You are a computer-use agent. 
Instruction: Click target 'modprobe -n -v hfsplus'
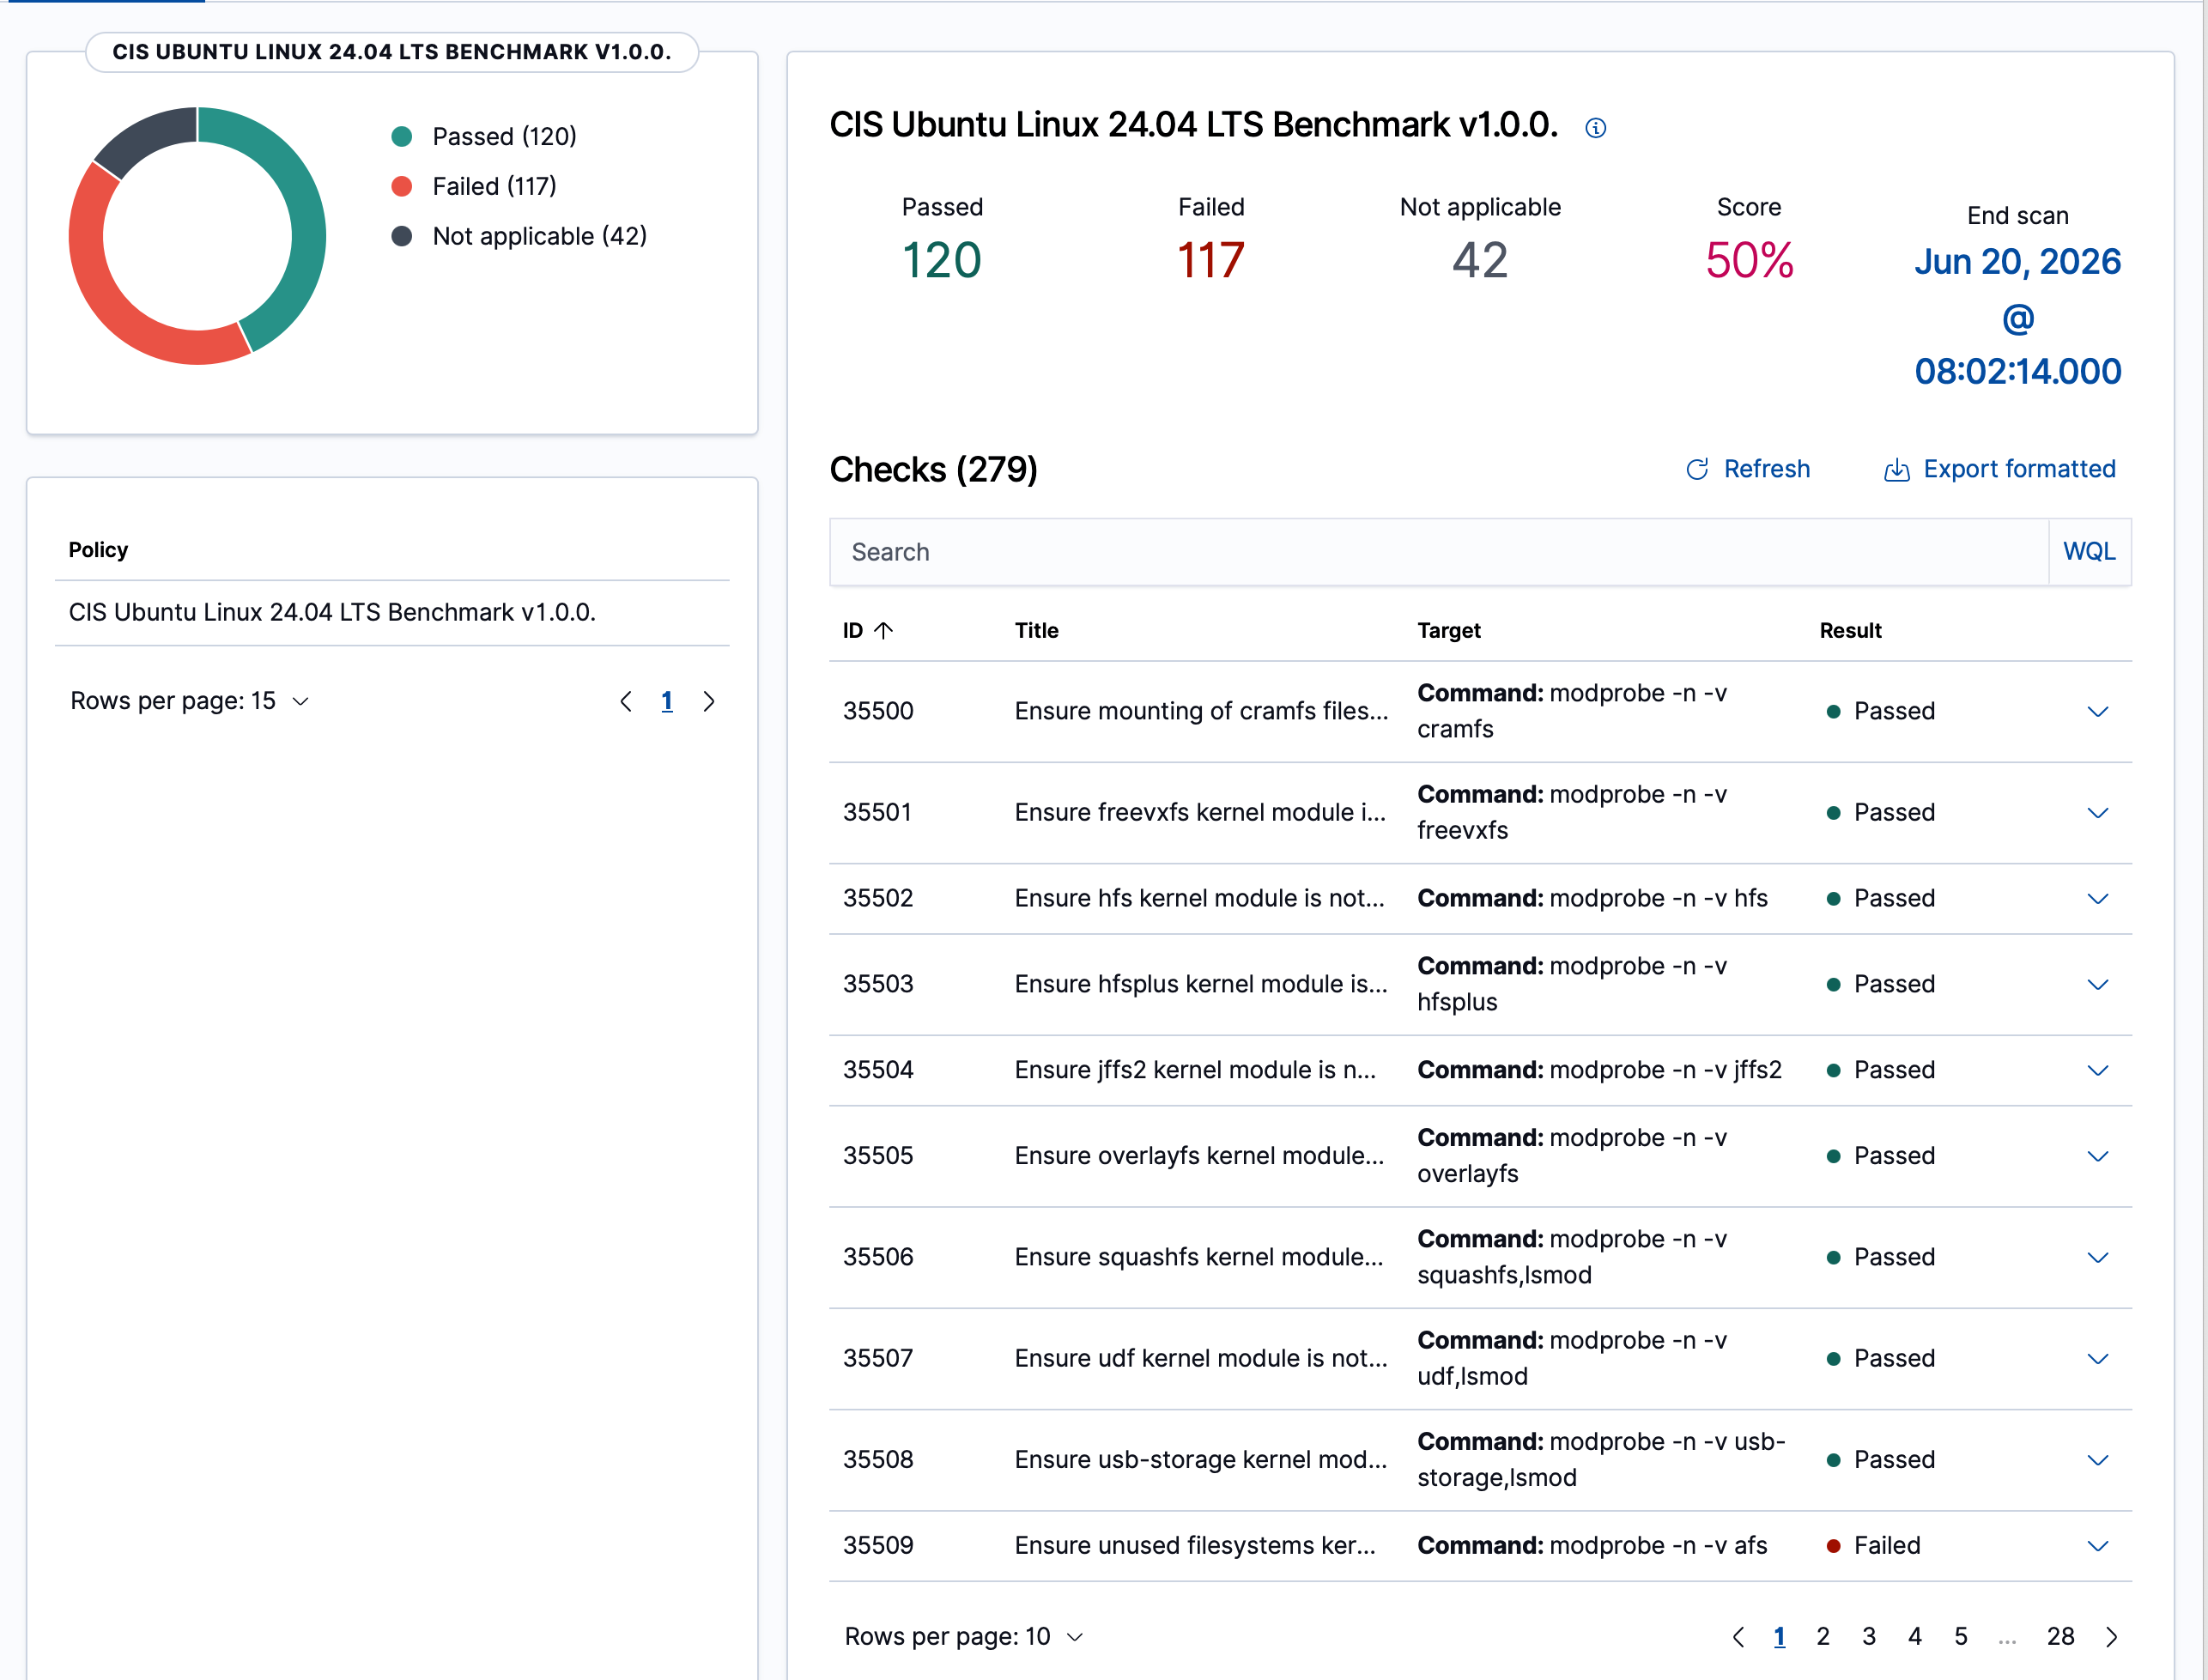[1572, 985]
